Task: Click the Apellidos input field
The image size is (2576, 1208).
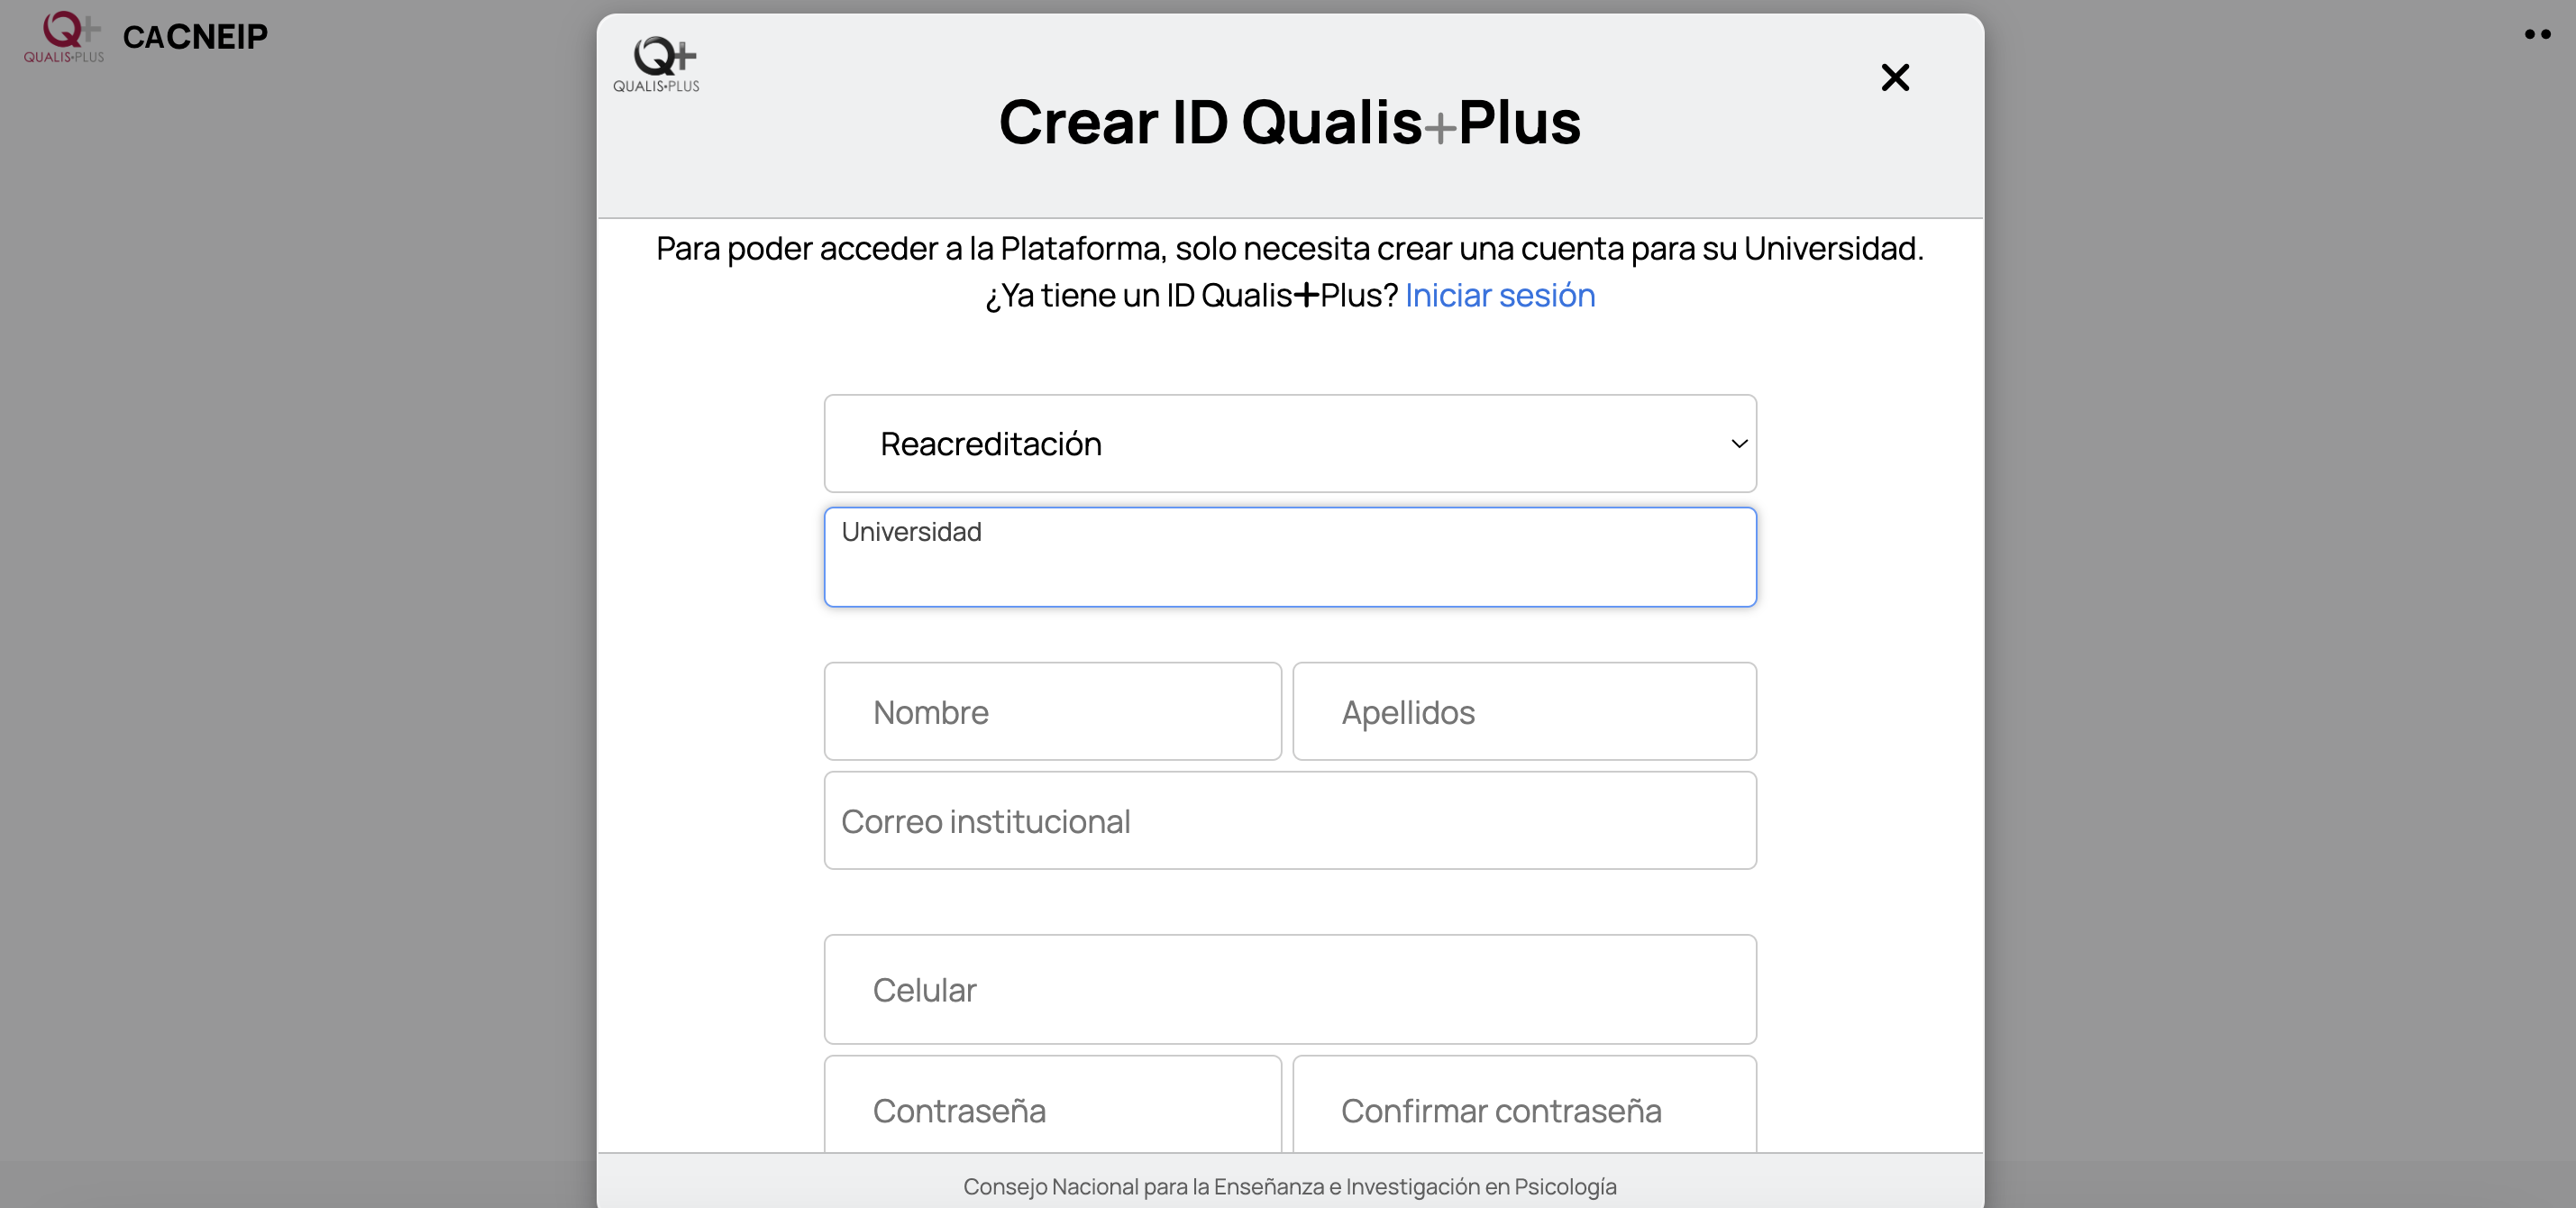Action: 1524,711
